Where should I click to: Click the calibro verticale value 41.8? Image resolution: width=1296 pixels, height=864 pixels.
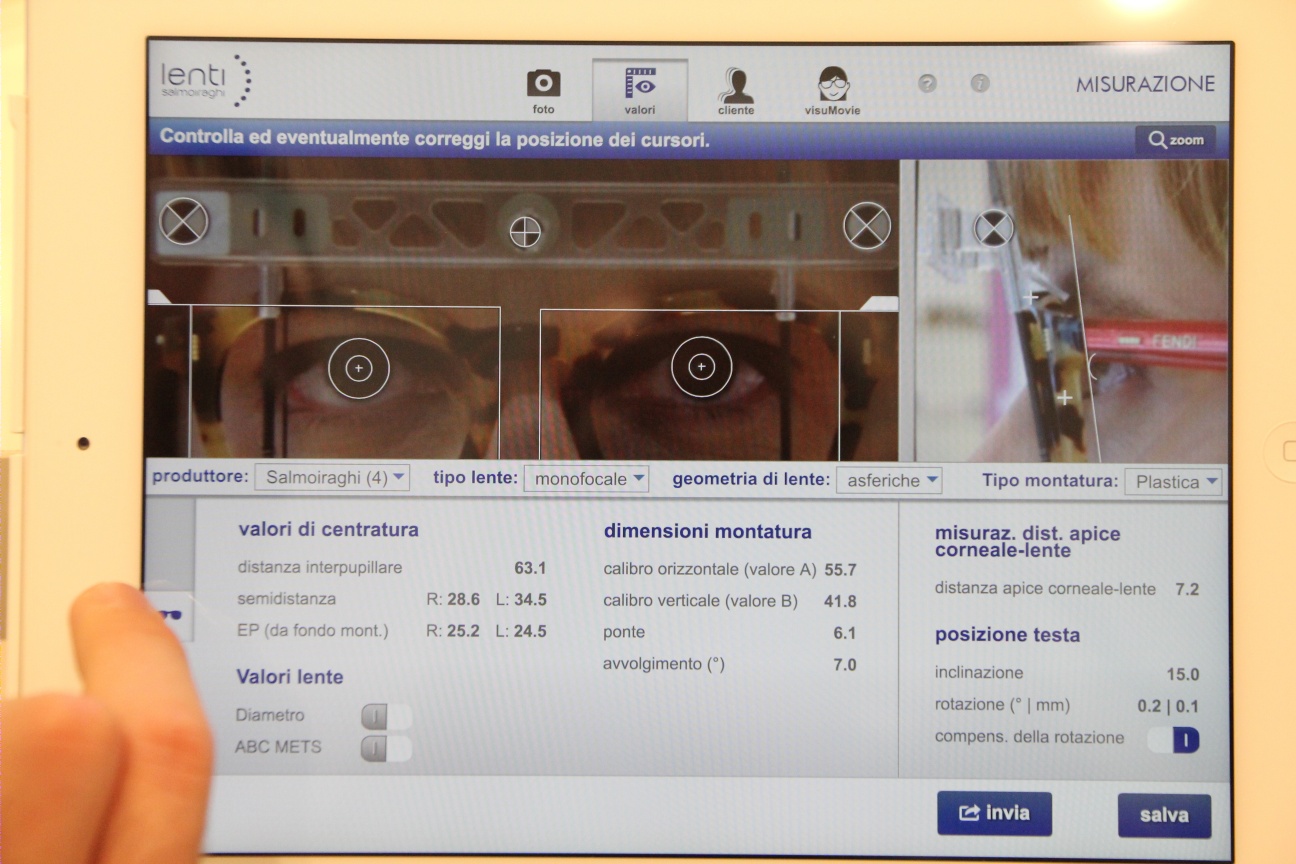[840, 601]
